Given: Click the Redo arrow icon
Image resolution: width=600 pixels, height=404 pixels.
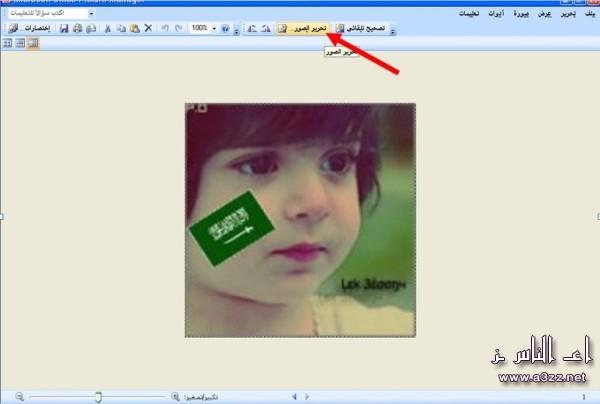Looking at the screenshot, I should [x=178, y=29].
